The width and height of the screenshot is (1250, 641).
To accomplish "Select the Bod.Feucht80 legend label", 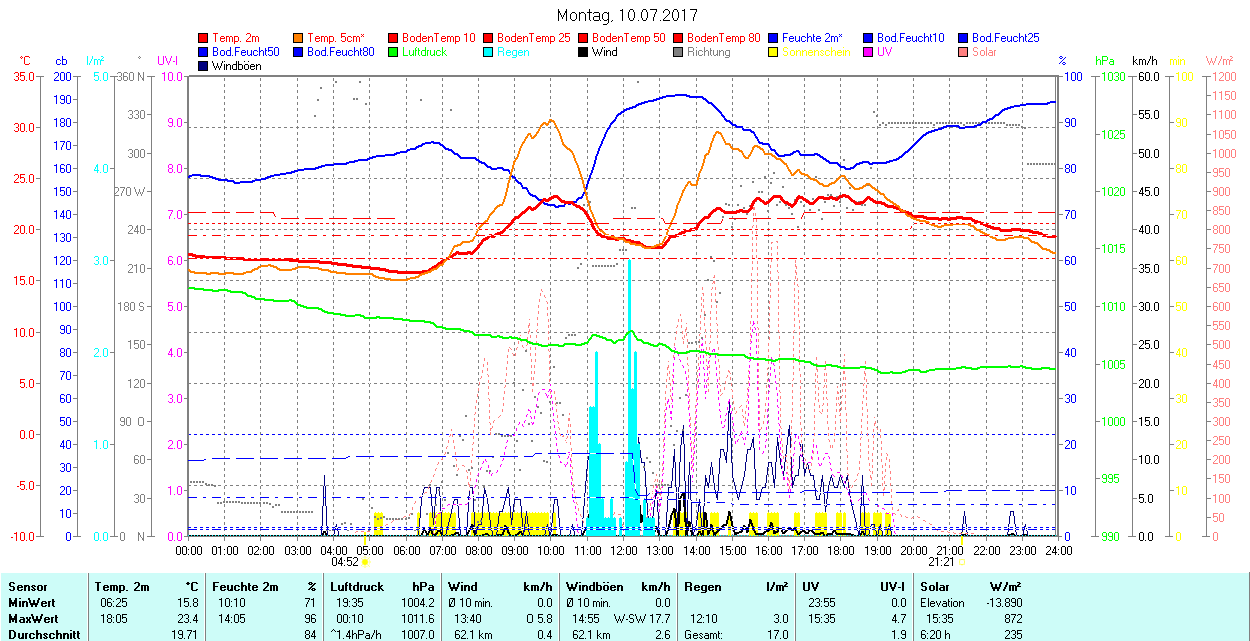I will point(341,52).
